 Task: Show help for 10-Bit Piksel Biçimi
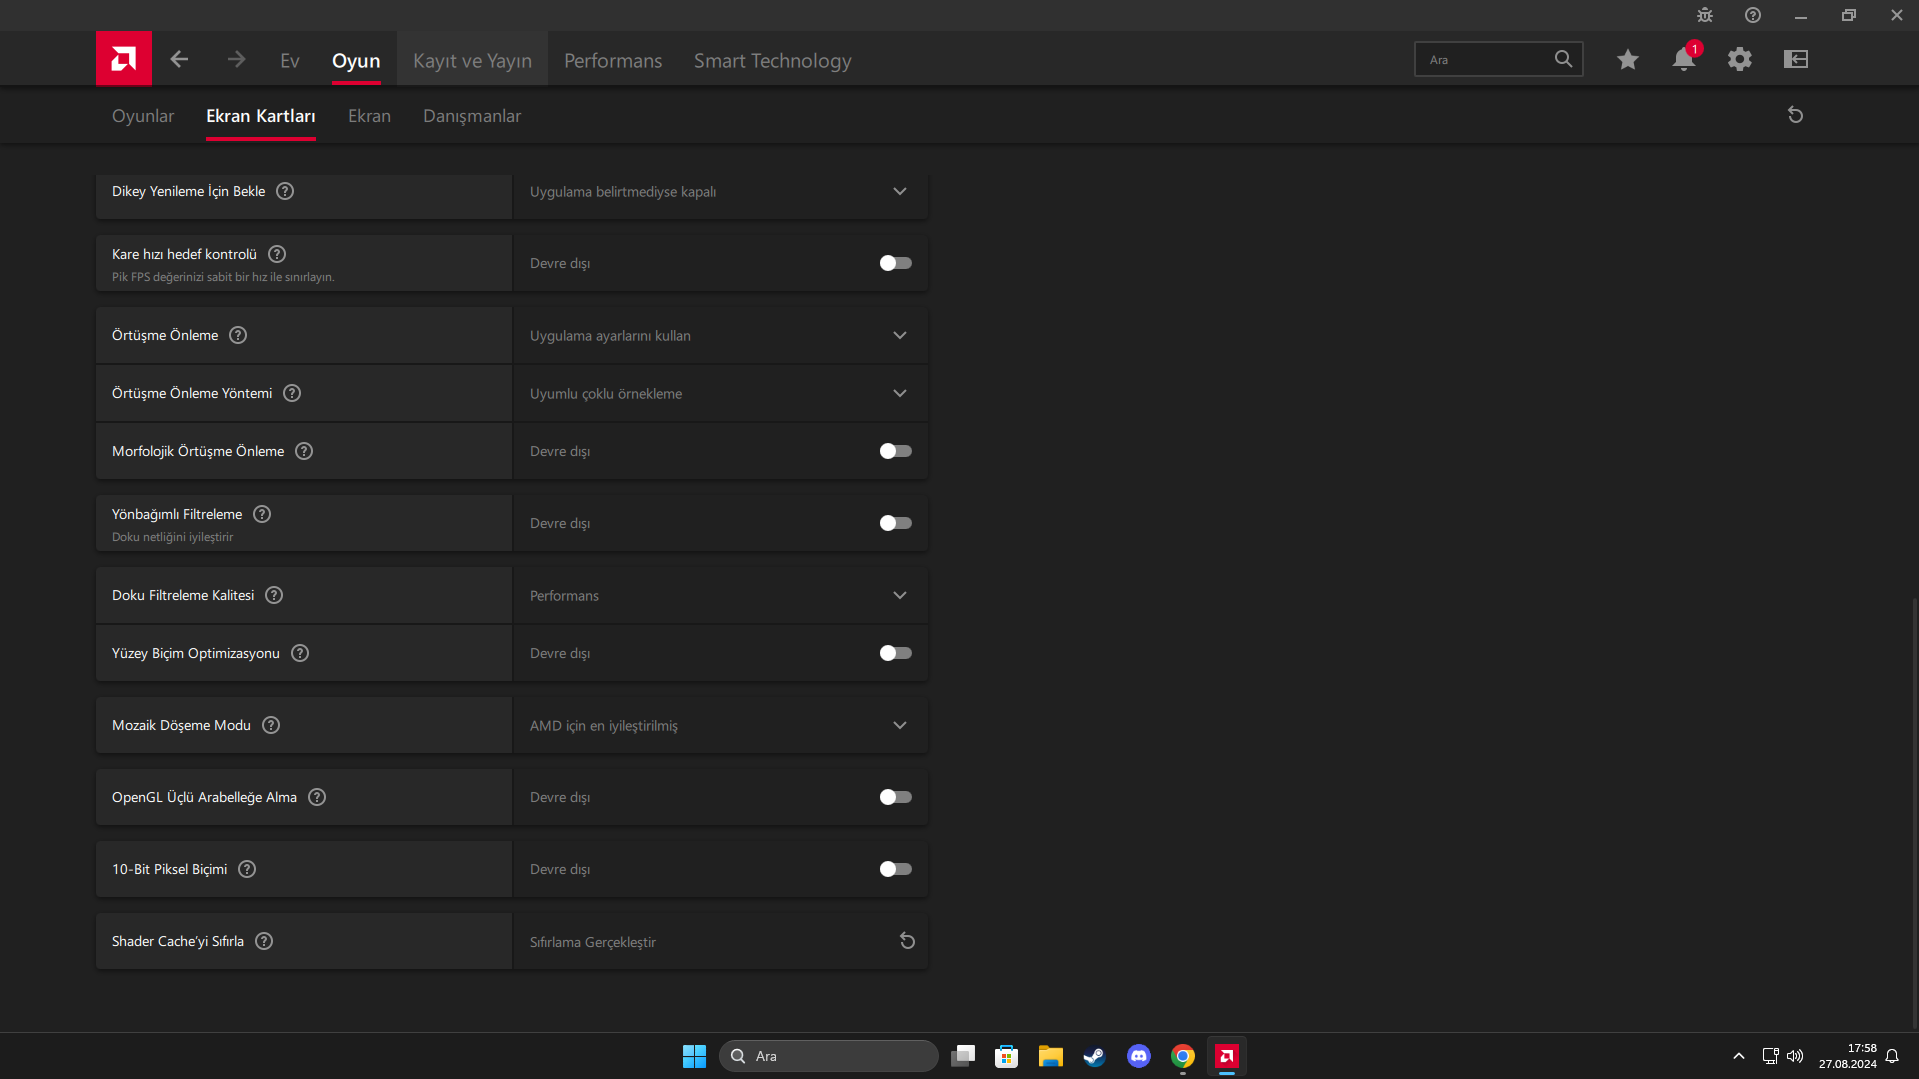(247, 869)
